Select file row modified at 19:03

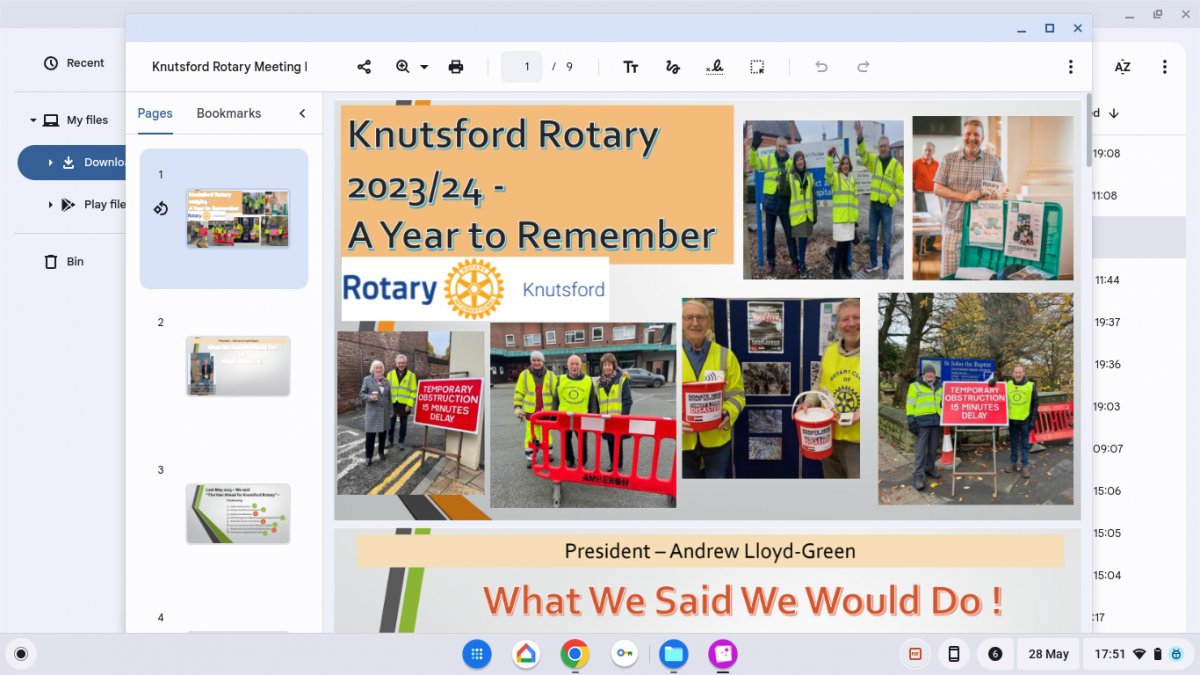click(x=1140, y=407)
